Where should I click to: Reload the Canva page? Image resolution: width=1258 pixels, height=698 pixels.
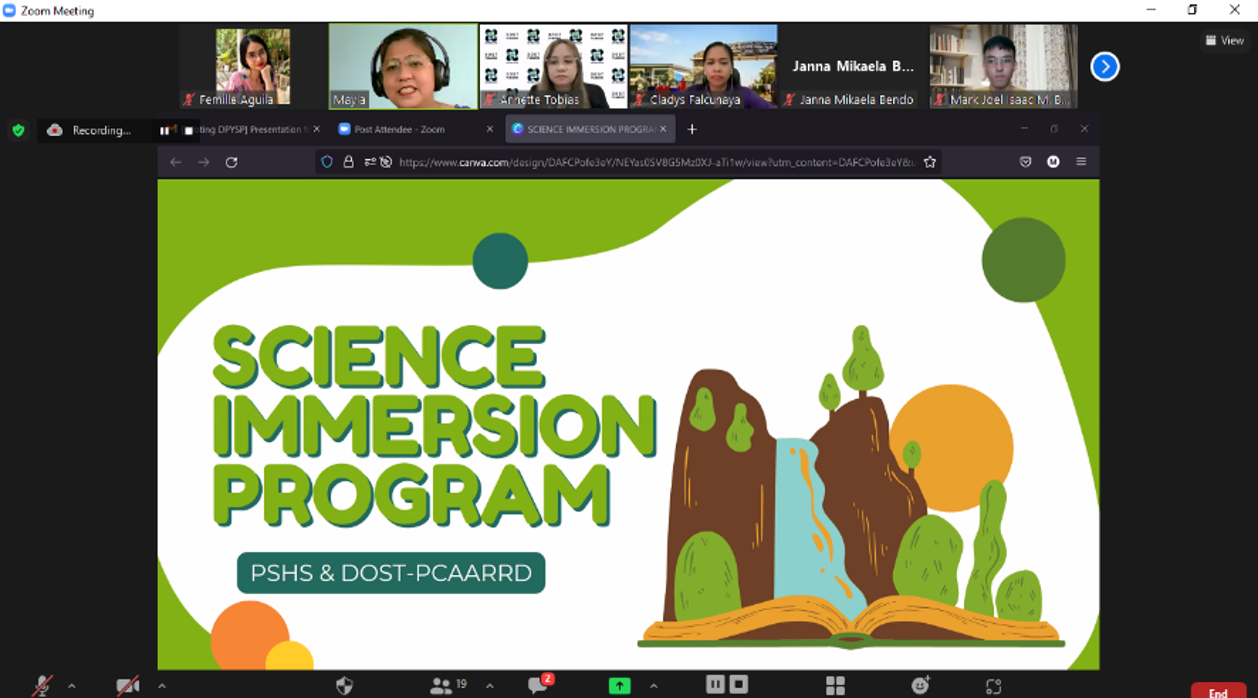[231, 162]
